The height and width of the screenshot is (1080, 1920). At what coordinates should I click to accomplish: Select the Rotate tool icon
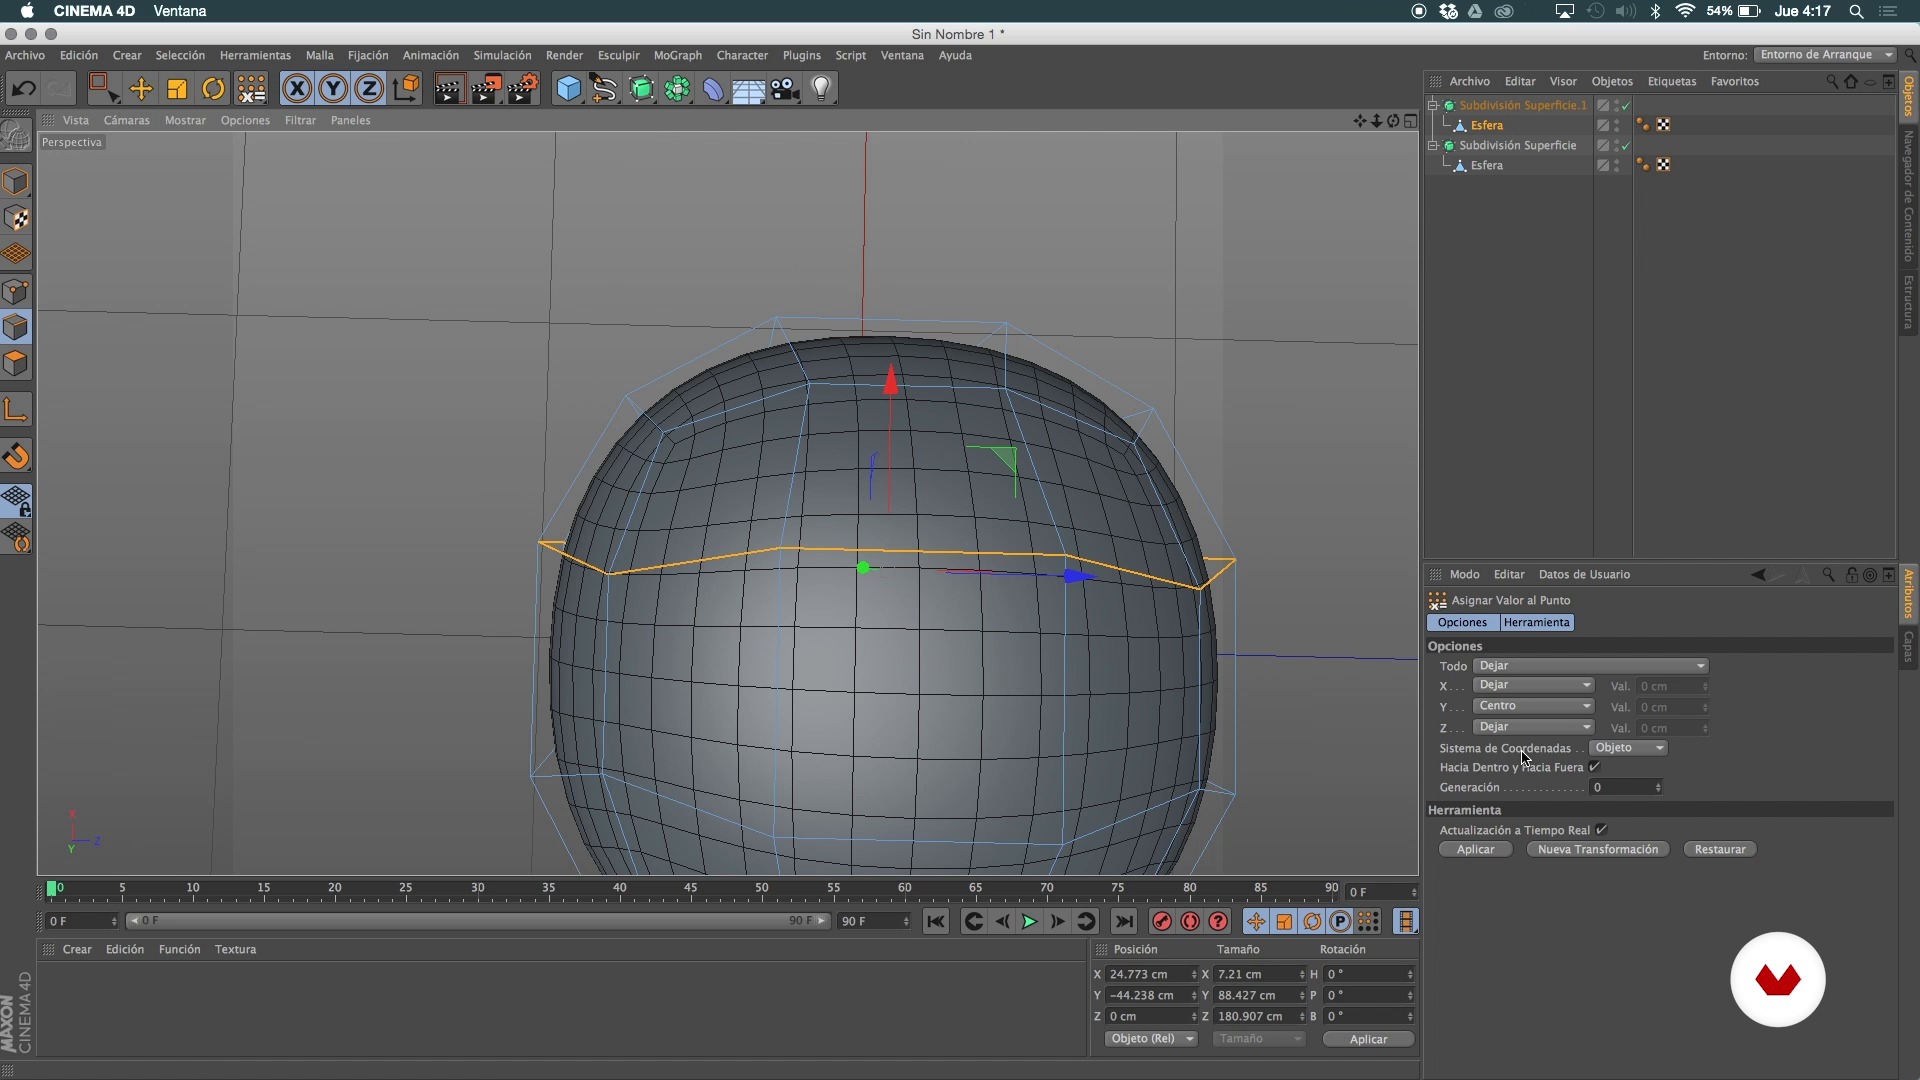click(x=213, y=89)
